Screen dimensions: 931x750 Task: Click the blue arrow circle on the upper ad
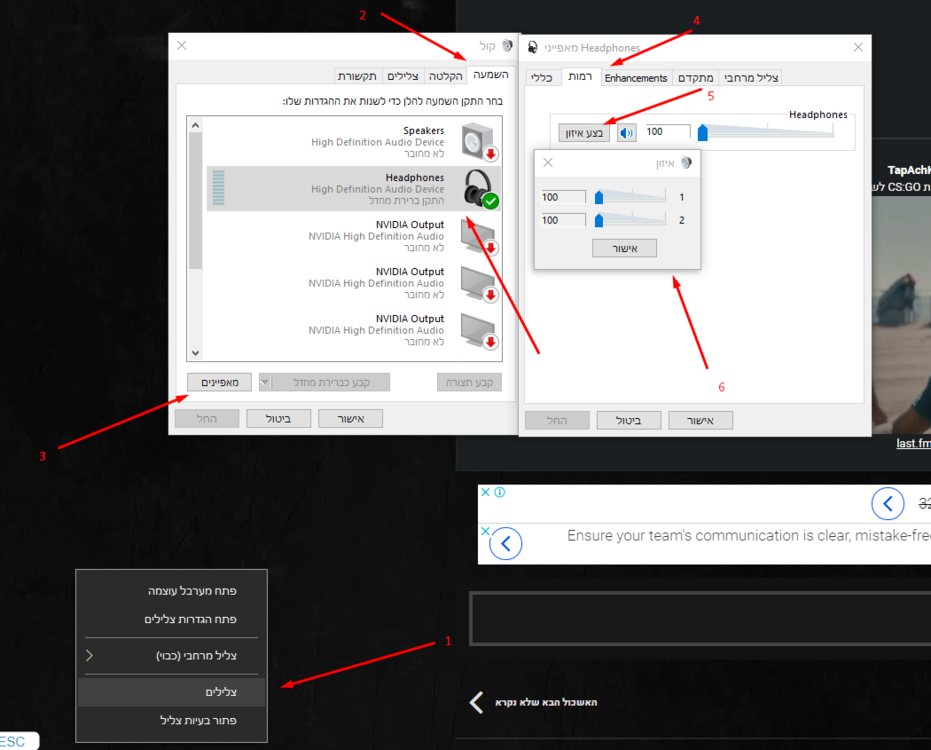click(887, 503)
